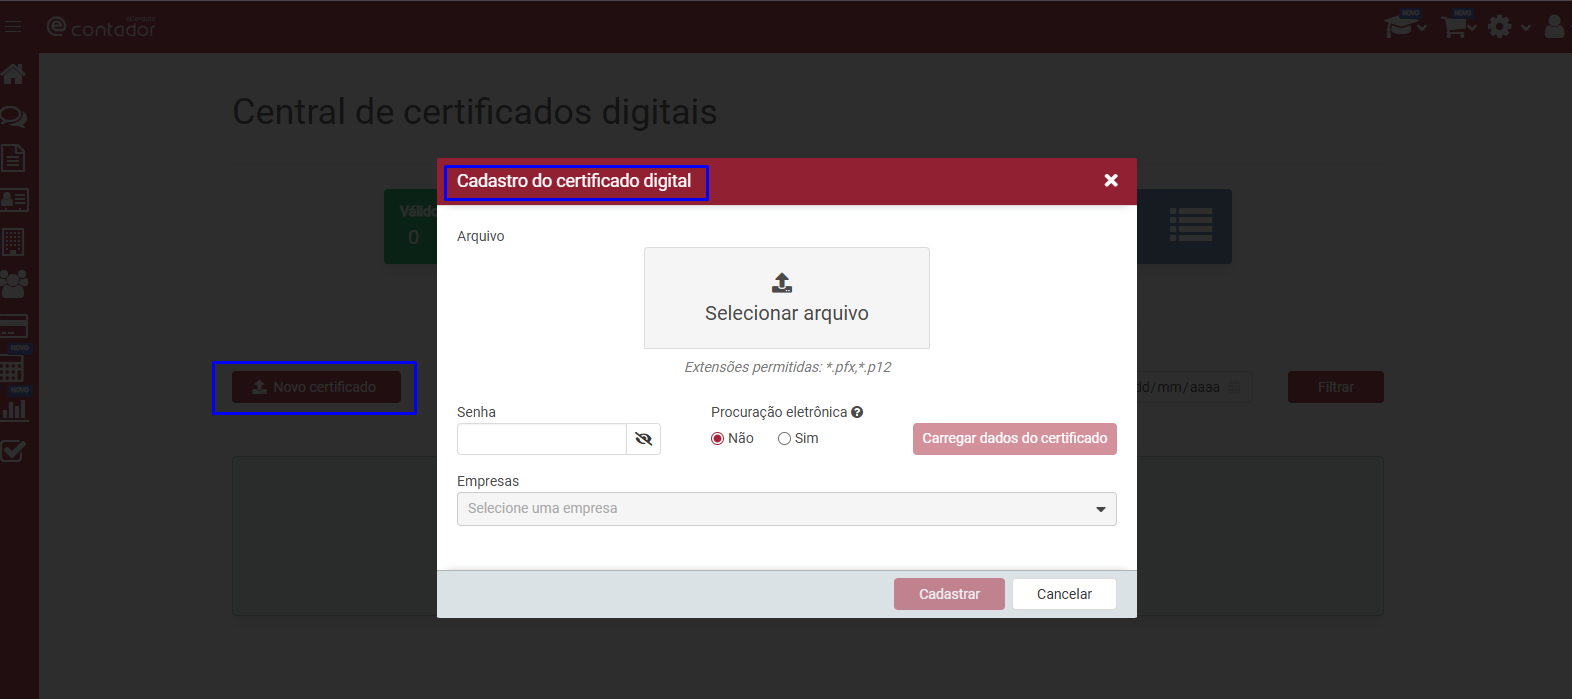Click the building icon in sidebar
This screenshot has height=699, width=1572.
click(13, 242)
